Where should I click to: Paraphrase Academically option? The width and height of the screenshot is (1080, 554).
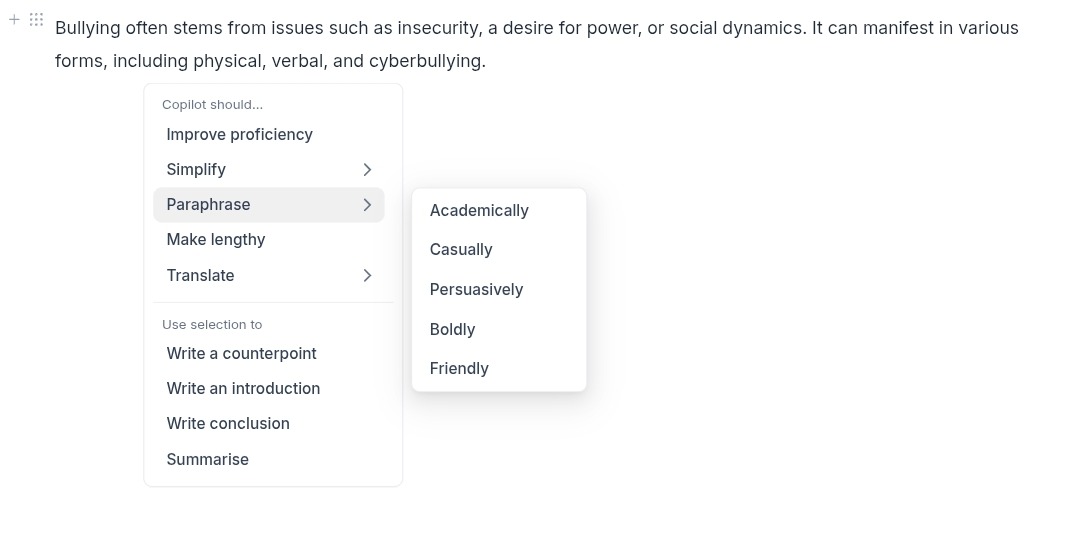tap(499, 211)
